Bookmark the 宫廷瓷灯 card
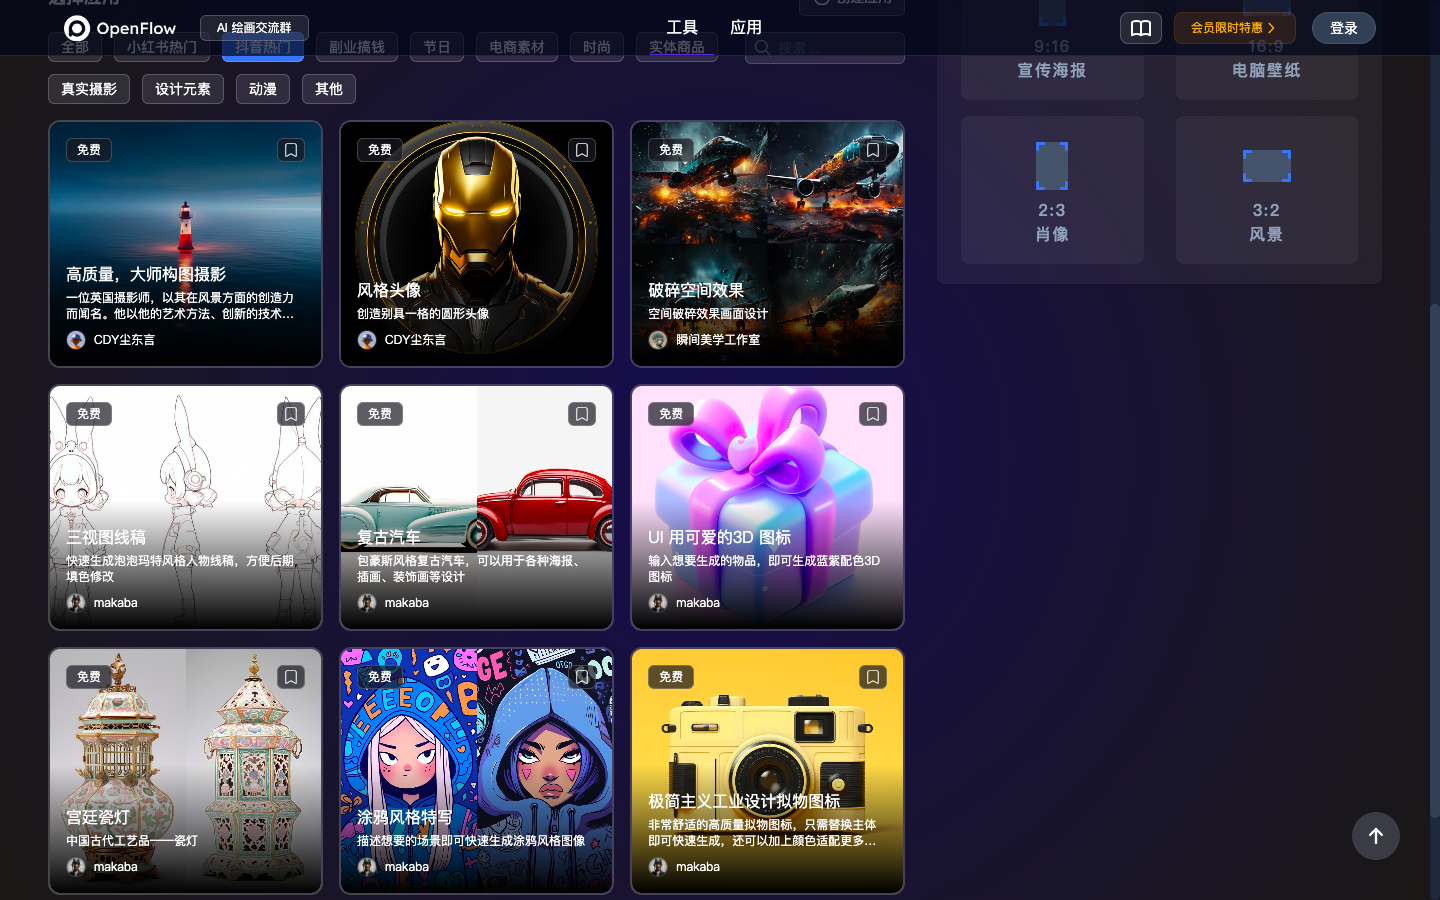This screenshot has height=900, width=1440. (x=291, y=677)
